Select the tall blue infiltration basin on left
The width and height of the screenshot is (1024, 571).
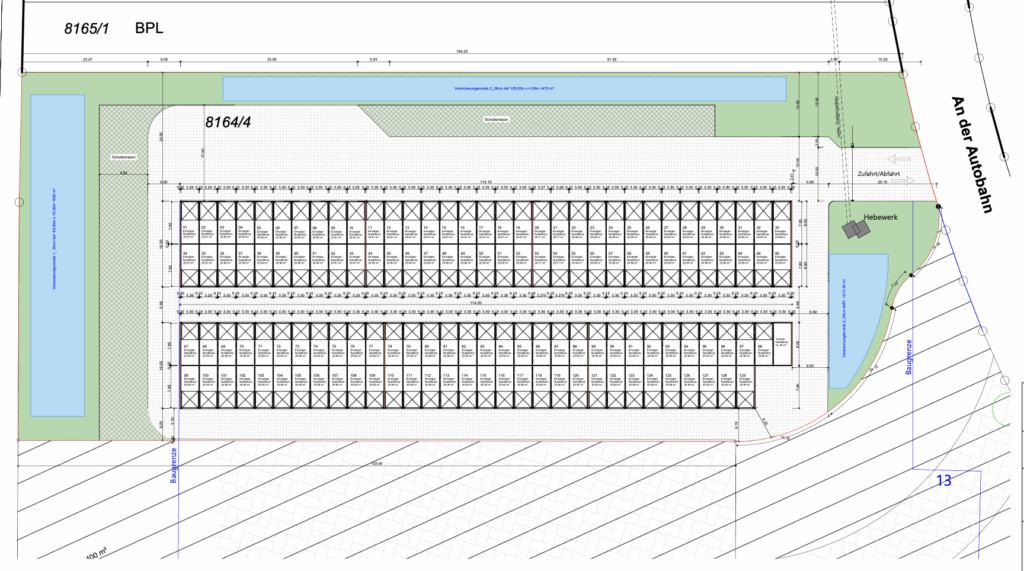coord(57,255)
